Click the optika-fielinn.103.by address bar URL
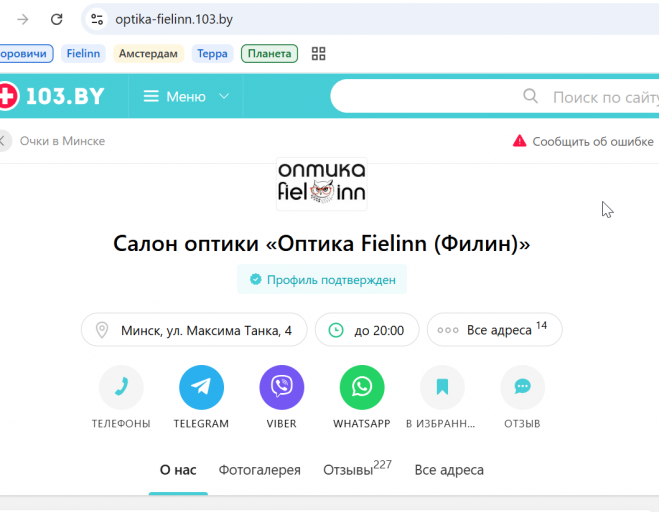 174,19
